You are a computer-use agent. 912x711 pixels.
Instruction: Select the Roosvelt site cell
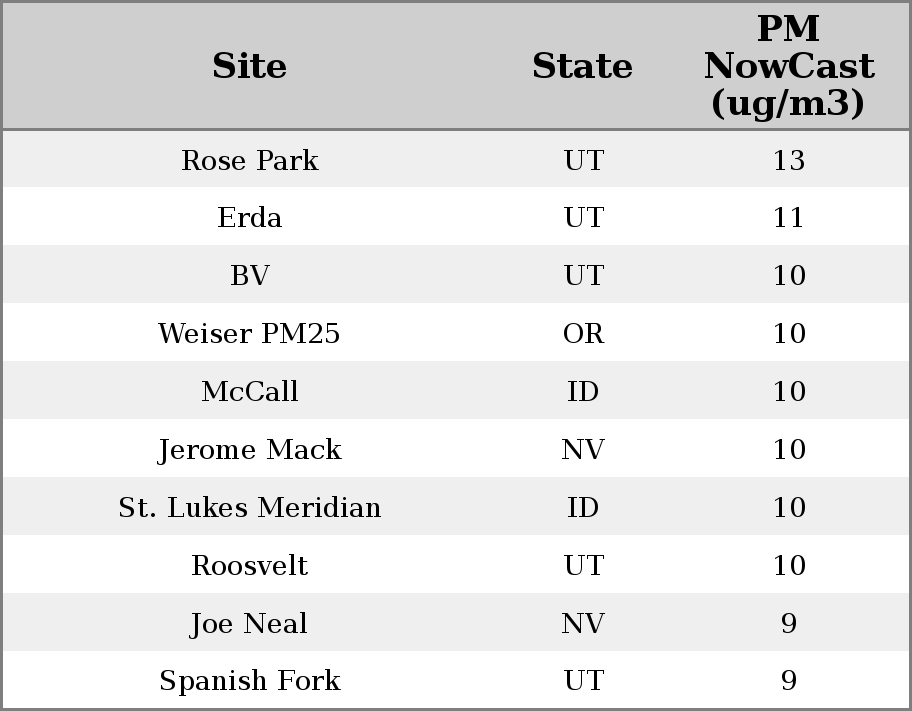coord(249,566)
